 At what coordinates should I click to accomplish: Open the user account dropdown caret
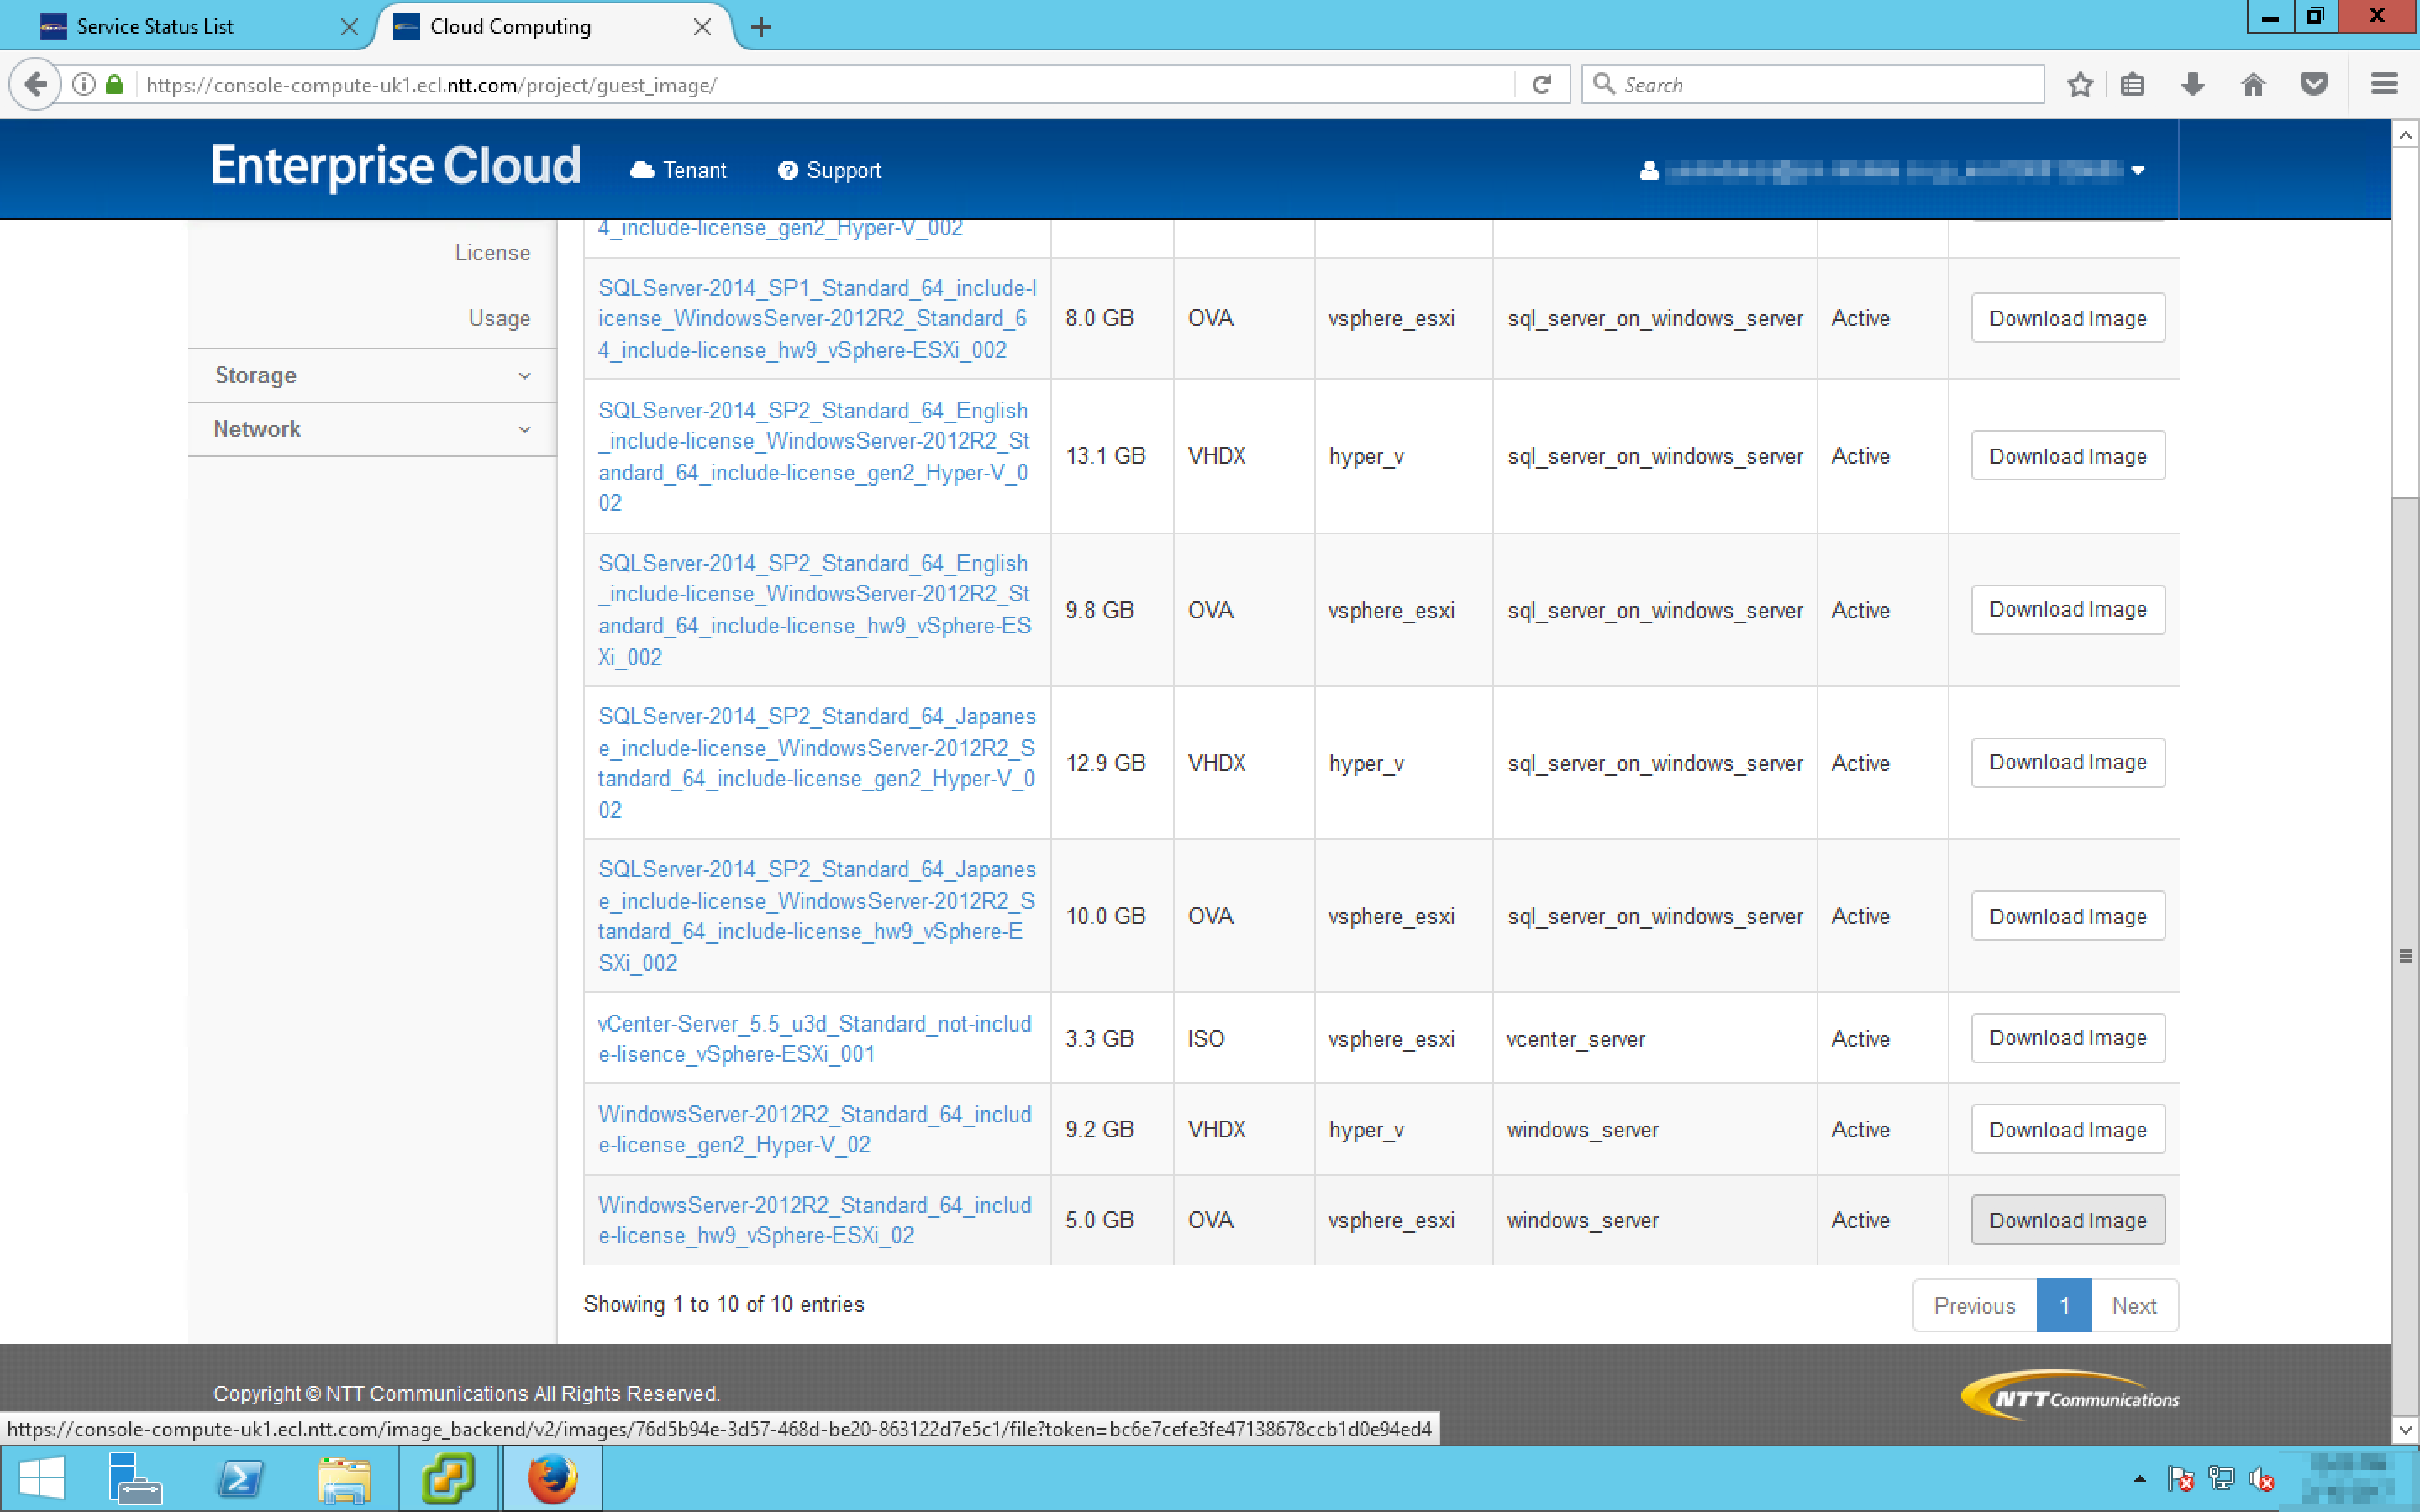click(x=2137, y=171)
